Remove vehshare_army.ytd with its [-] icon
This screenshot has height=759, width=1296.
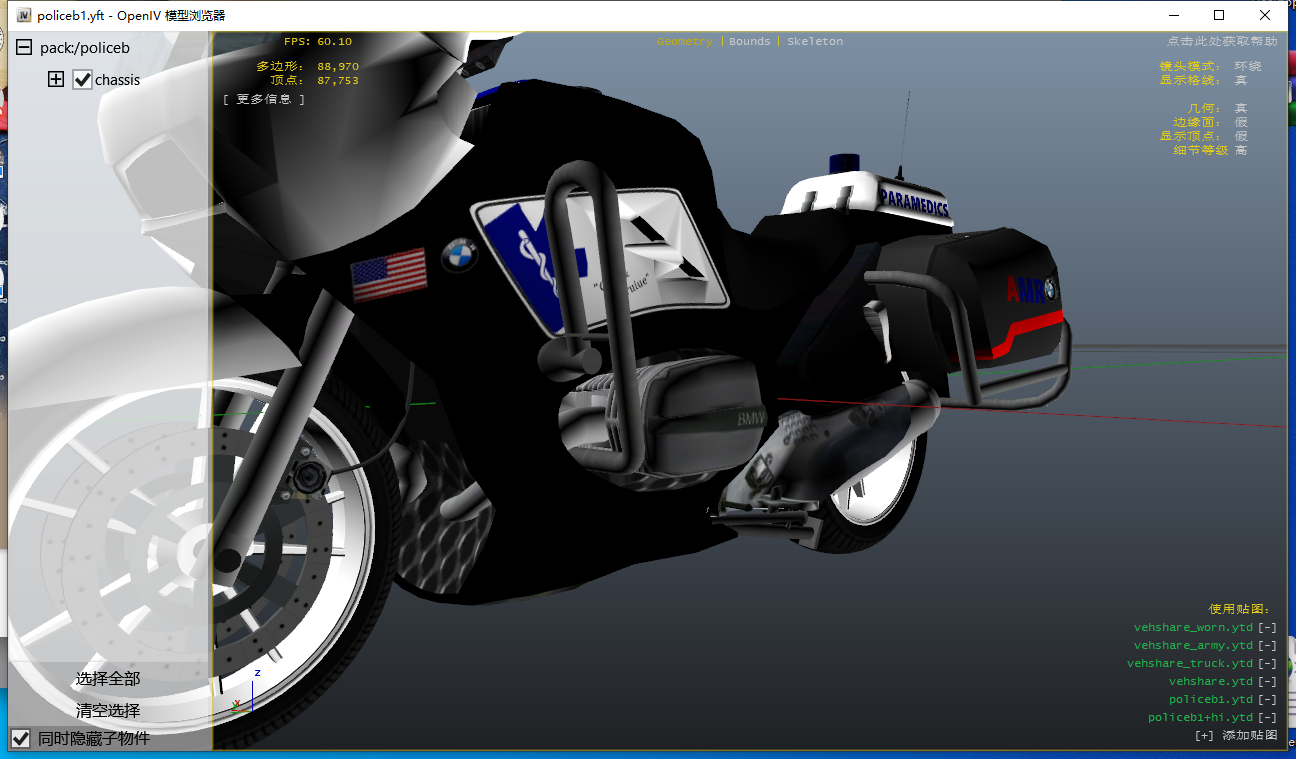tap(1267, 646)
